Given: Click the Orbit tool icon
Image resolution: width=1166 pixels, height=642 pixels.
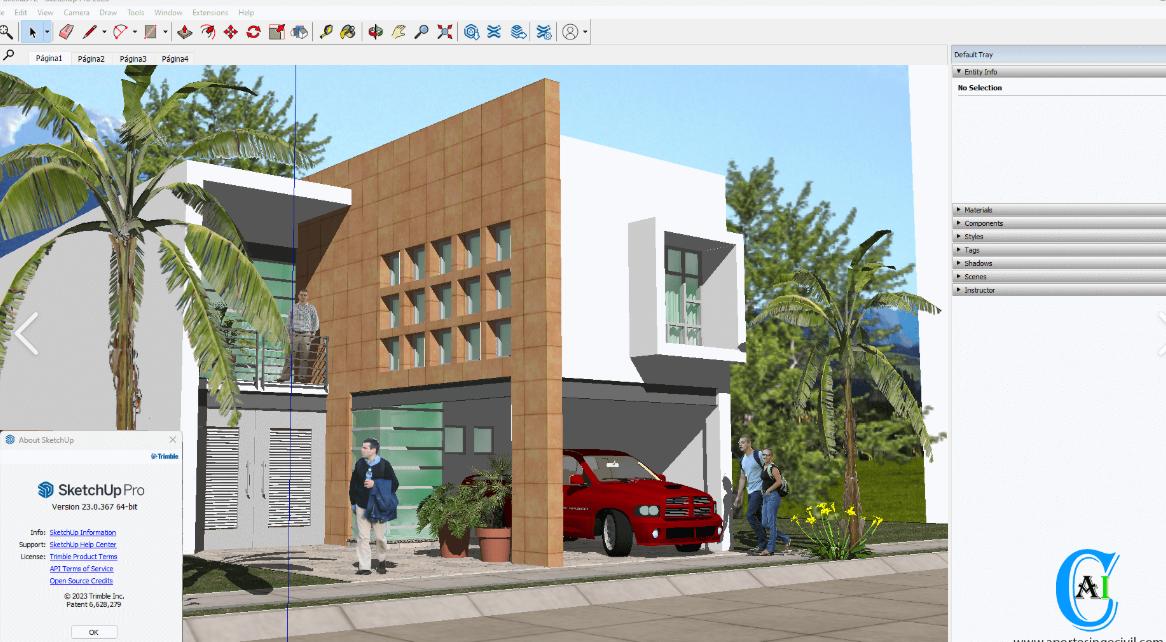Looking at the screenshot, I should (376, 32).
